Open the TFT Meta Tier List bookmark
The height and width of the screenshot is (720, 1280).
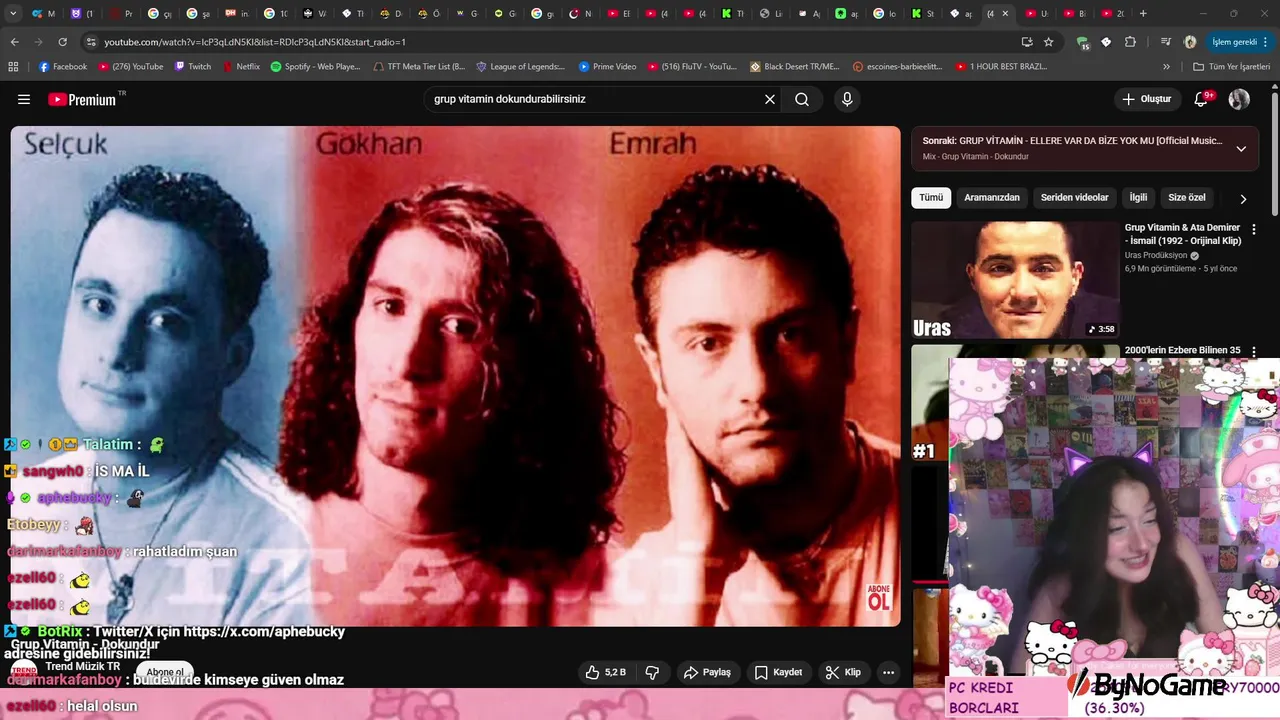tap(419, 67)
